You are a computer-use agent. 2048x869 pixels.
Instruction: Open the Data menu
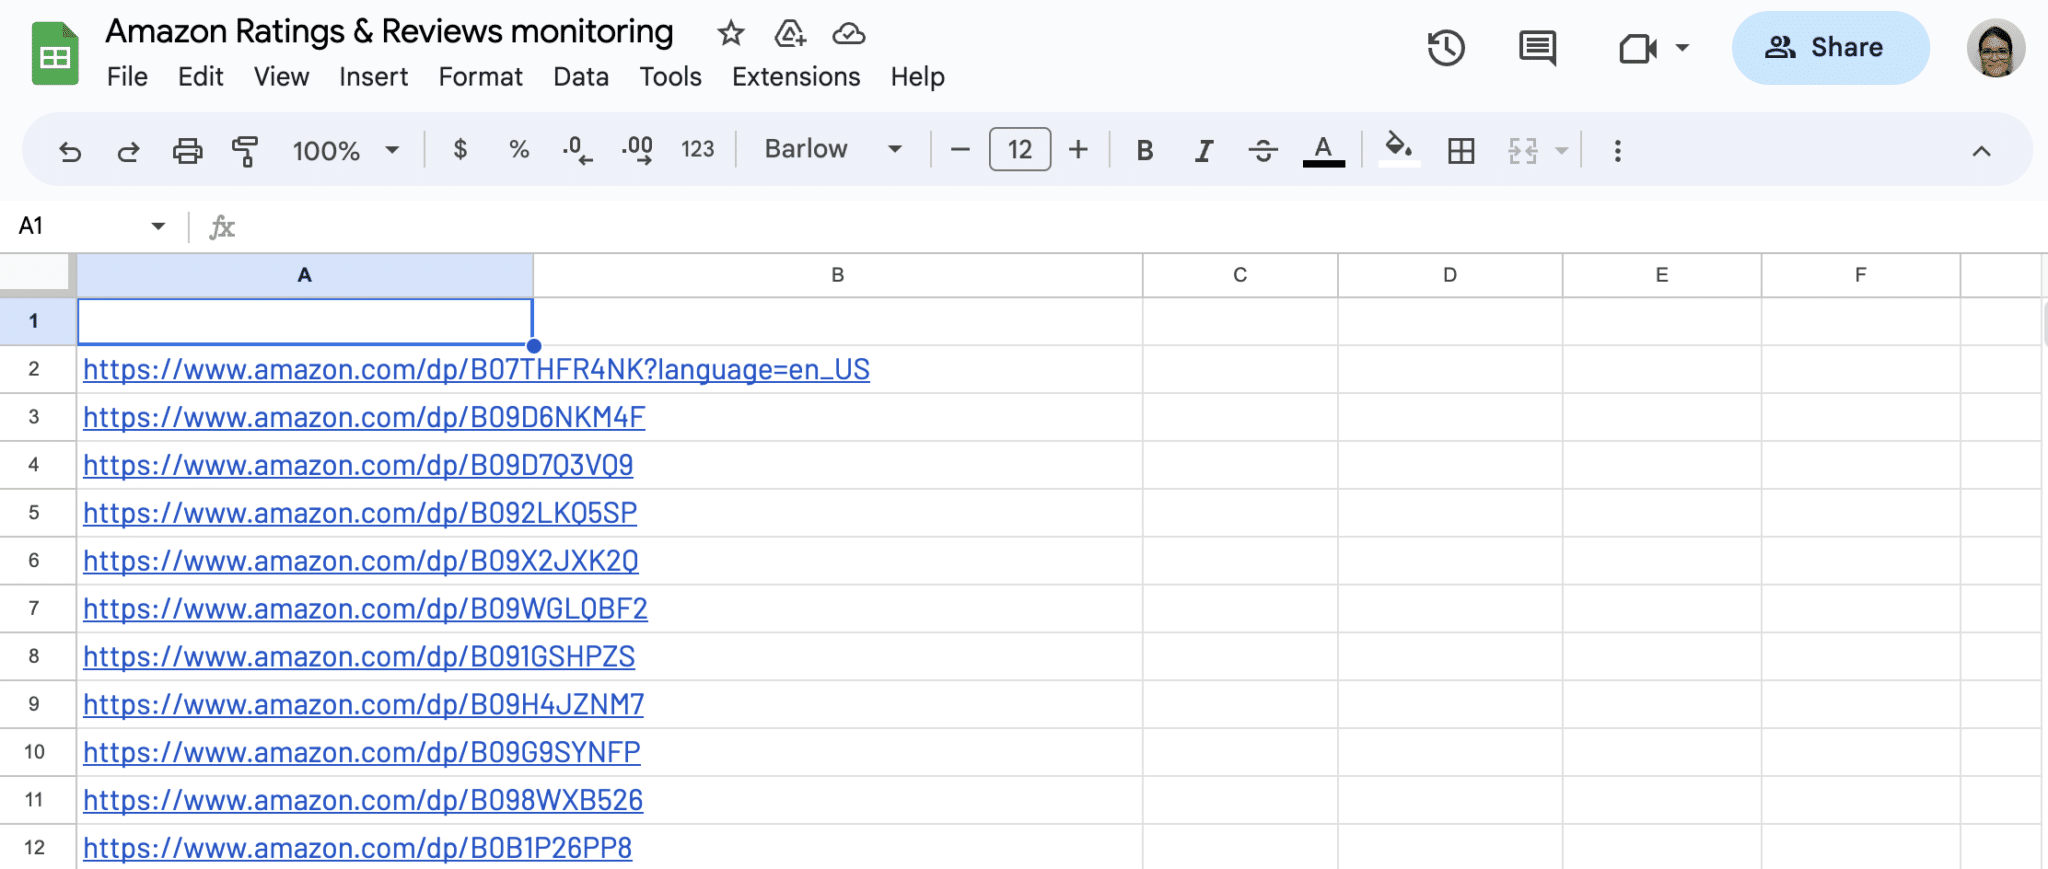[x=580, y=77]
